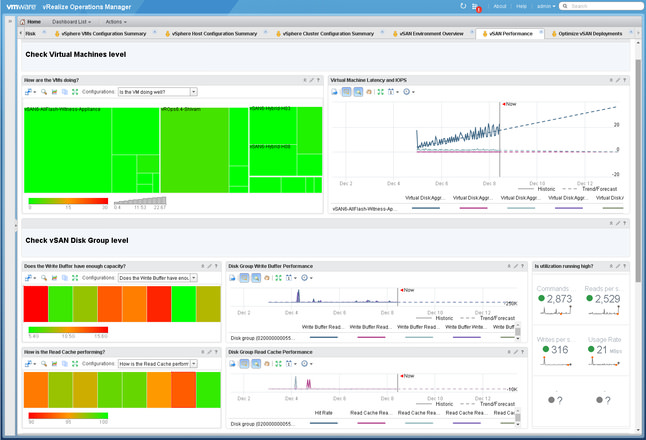Switch to vSAN Environment Overview tab
The height and width of the screenshot is (440, 646).
[x=430, y=33]
